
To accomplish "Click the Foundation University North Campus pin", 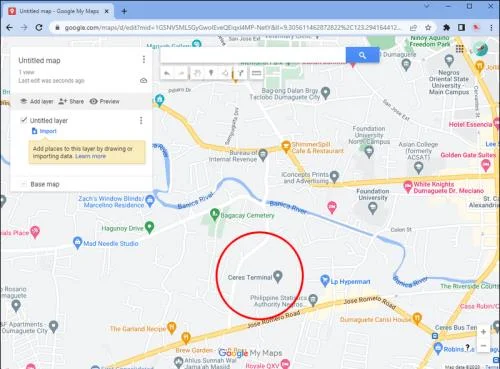I will click(x=369, y=152).
